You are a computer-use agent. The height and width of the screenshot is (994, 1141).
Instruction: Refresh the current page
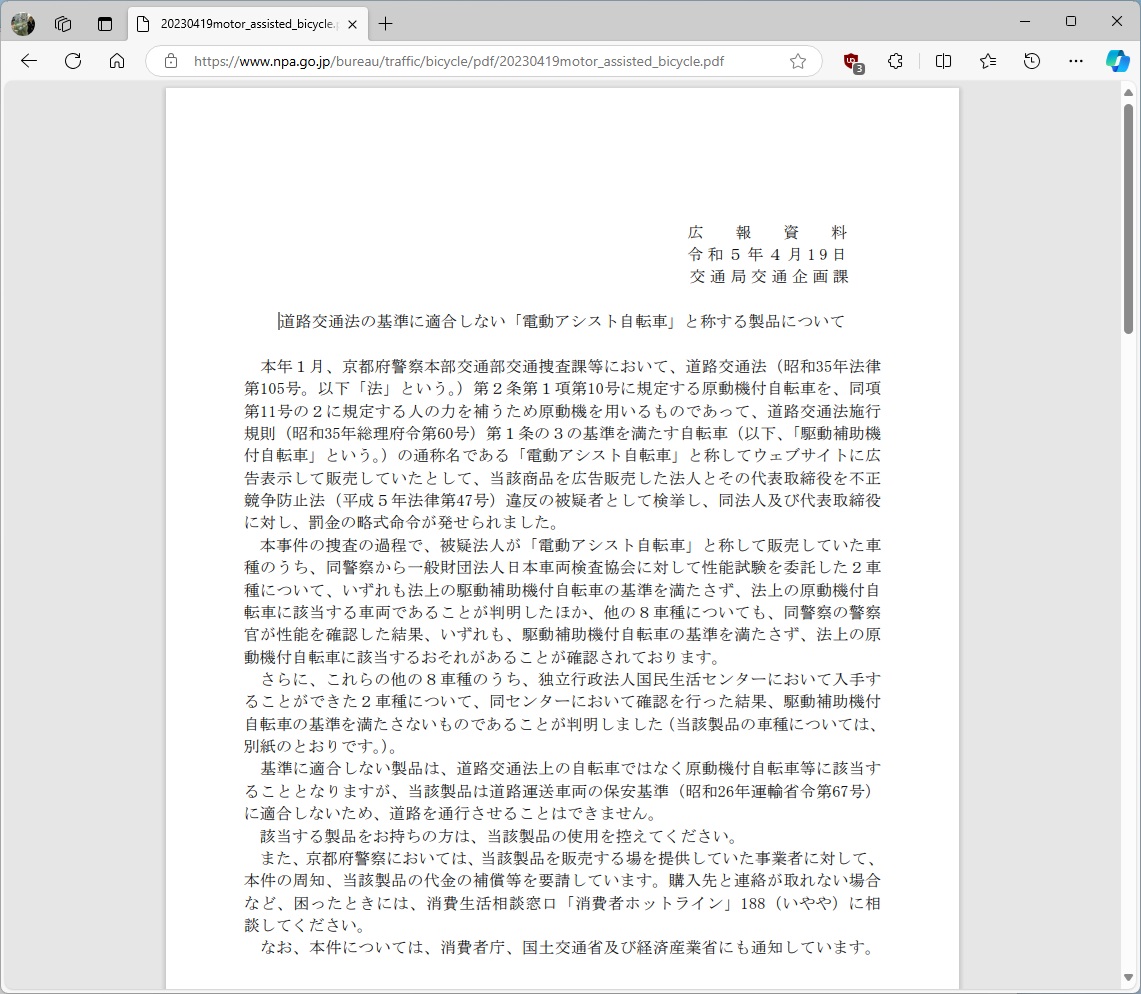click(73, 61)
